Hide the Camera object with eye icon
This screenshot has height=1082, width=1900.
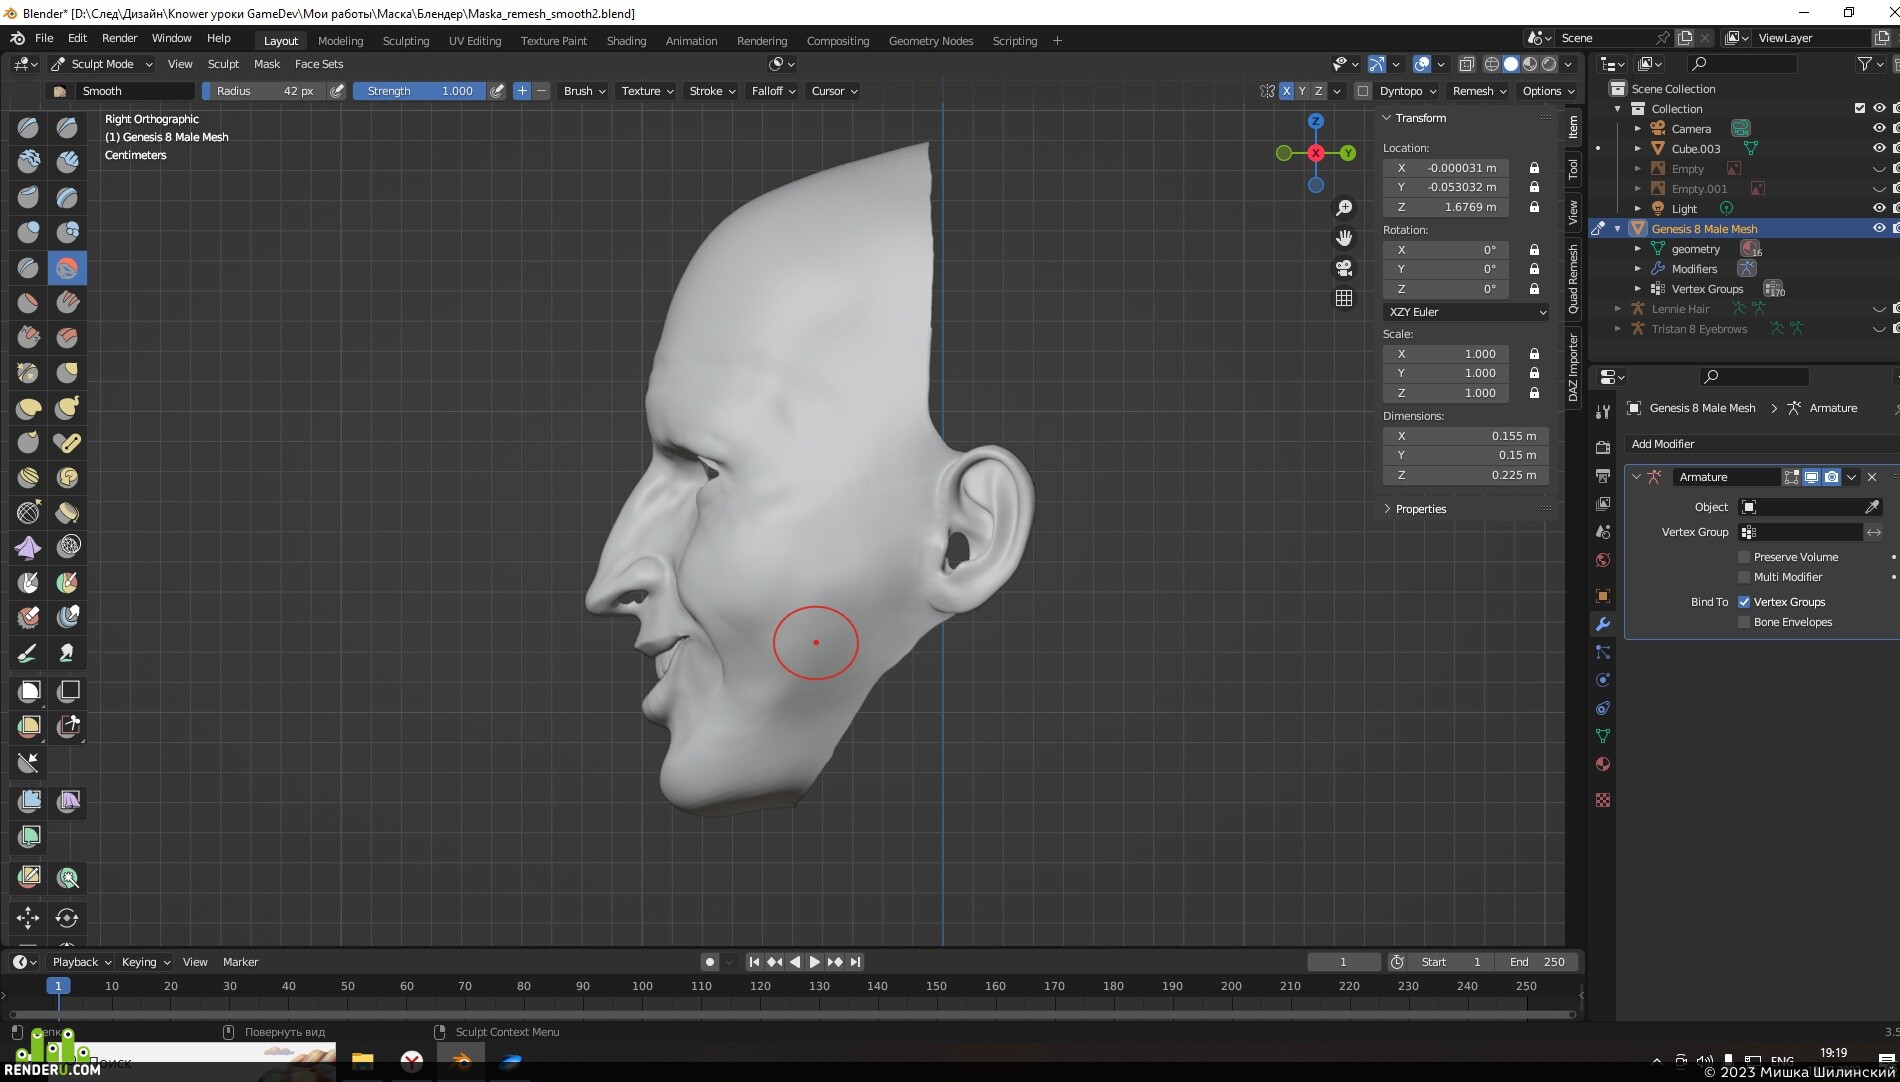(1879, 128)
